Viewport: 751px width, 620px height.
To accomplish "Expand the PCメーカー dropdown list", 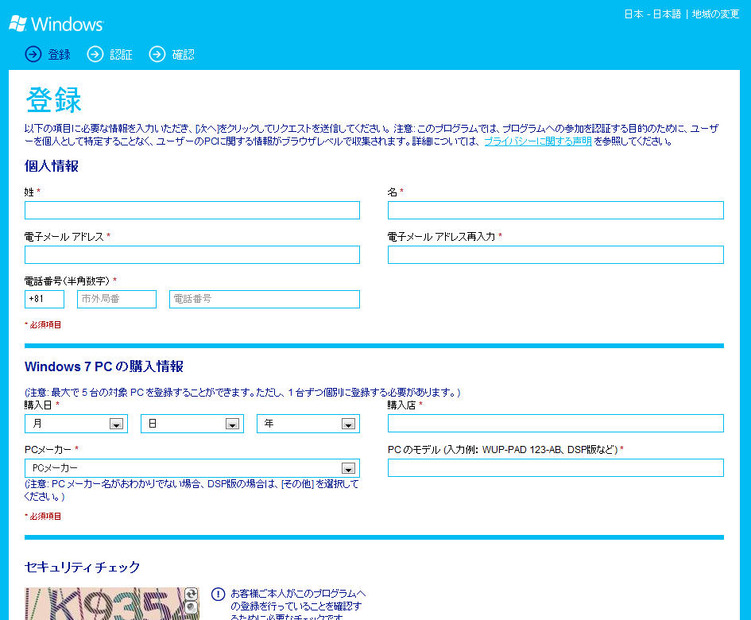I will (x=192, y=468).
